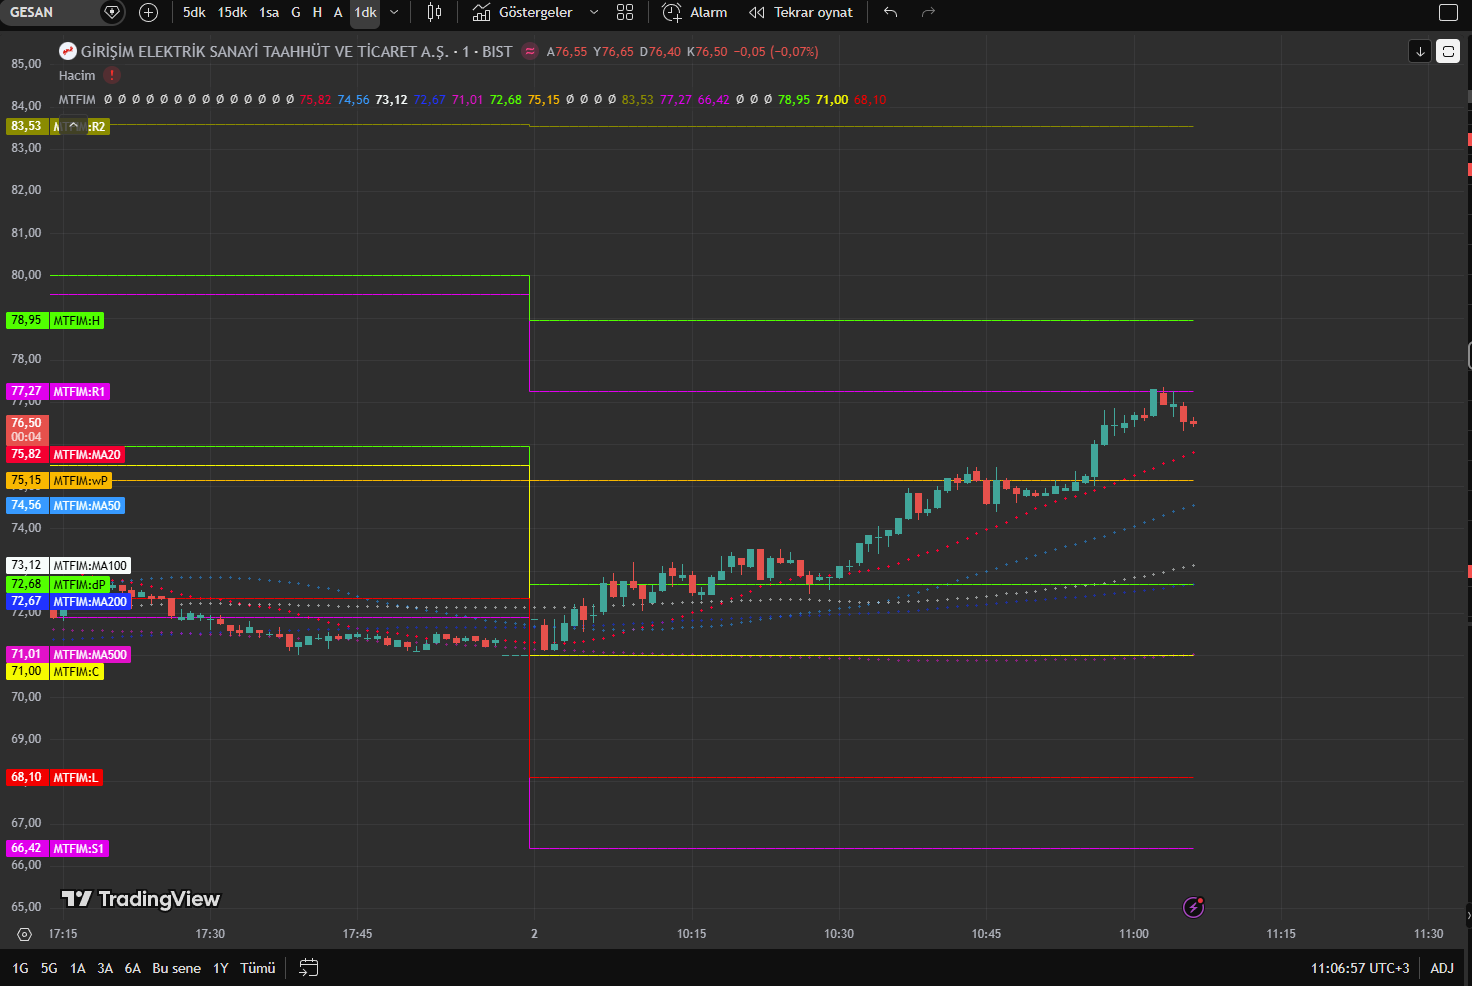Click the TradingView logo

[141, 899]
